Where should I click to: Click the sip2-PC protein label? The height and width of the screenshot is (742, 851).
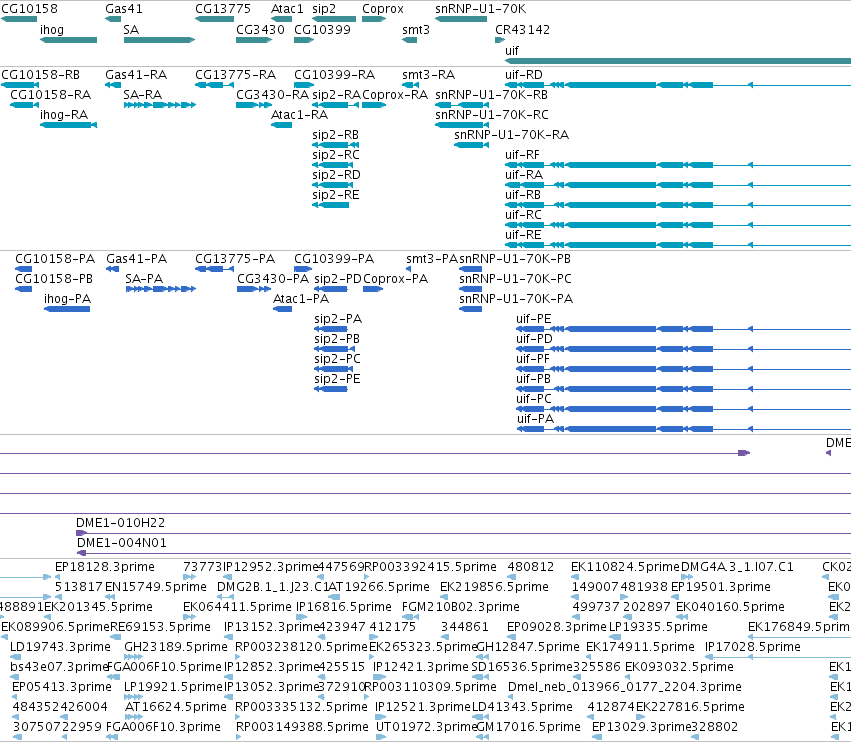tap(337, 359)
